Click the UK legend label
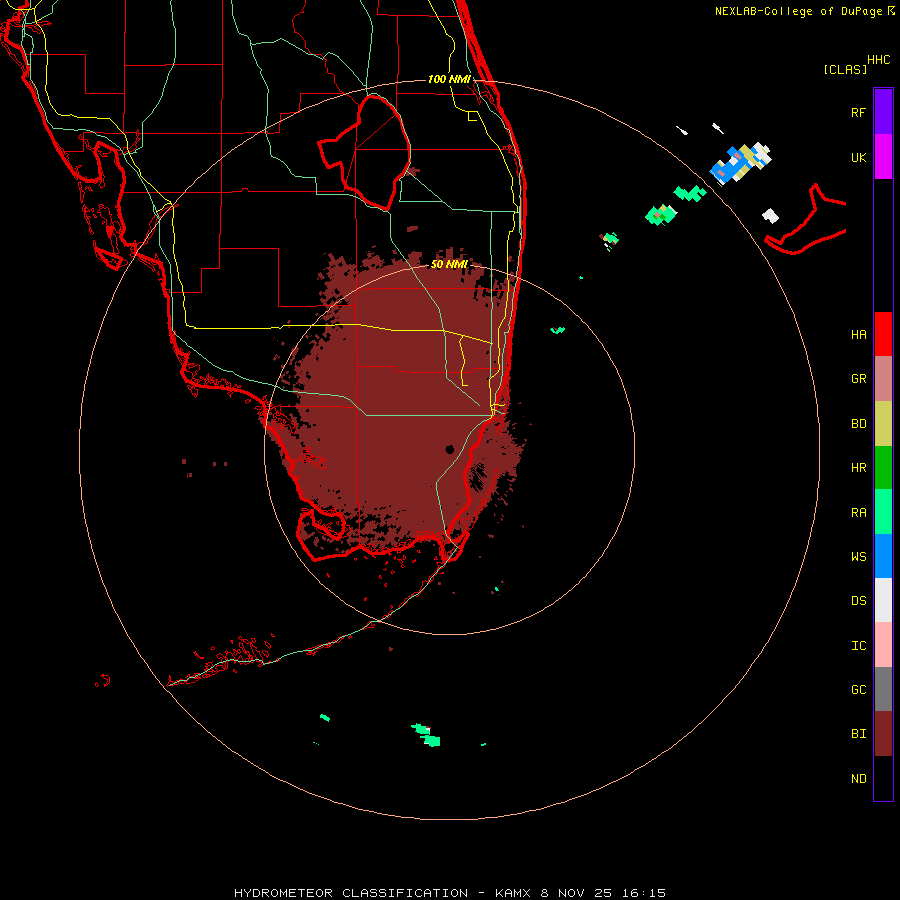This screenshot has height=900, width=900. click(x=858, y=157)
